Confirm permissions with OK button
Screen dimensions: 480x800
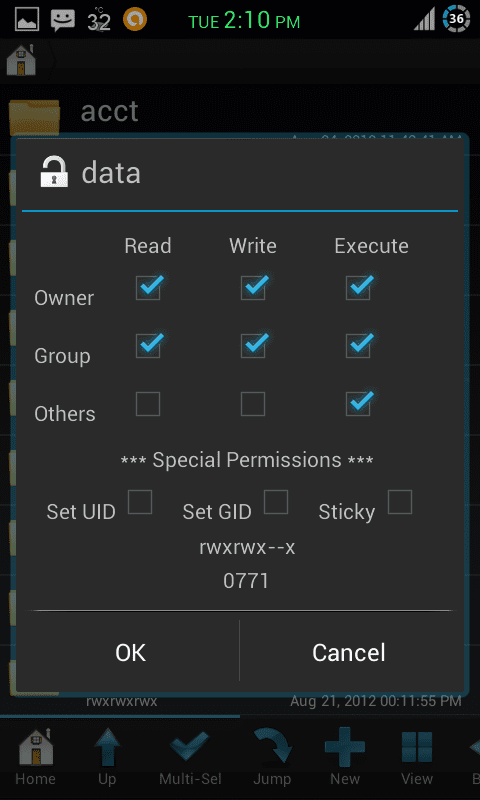click(131, 653)
